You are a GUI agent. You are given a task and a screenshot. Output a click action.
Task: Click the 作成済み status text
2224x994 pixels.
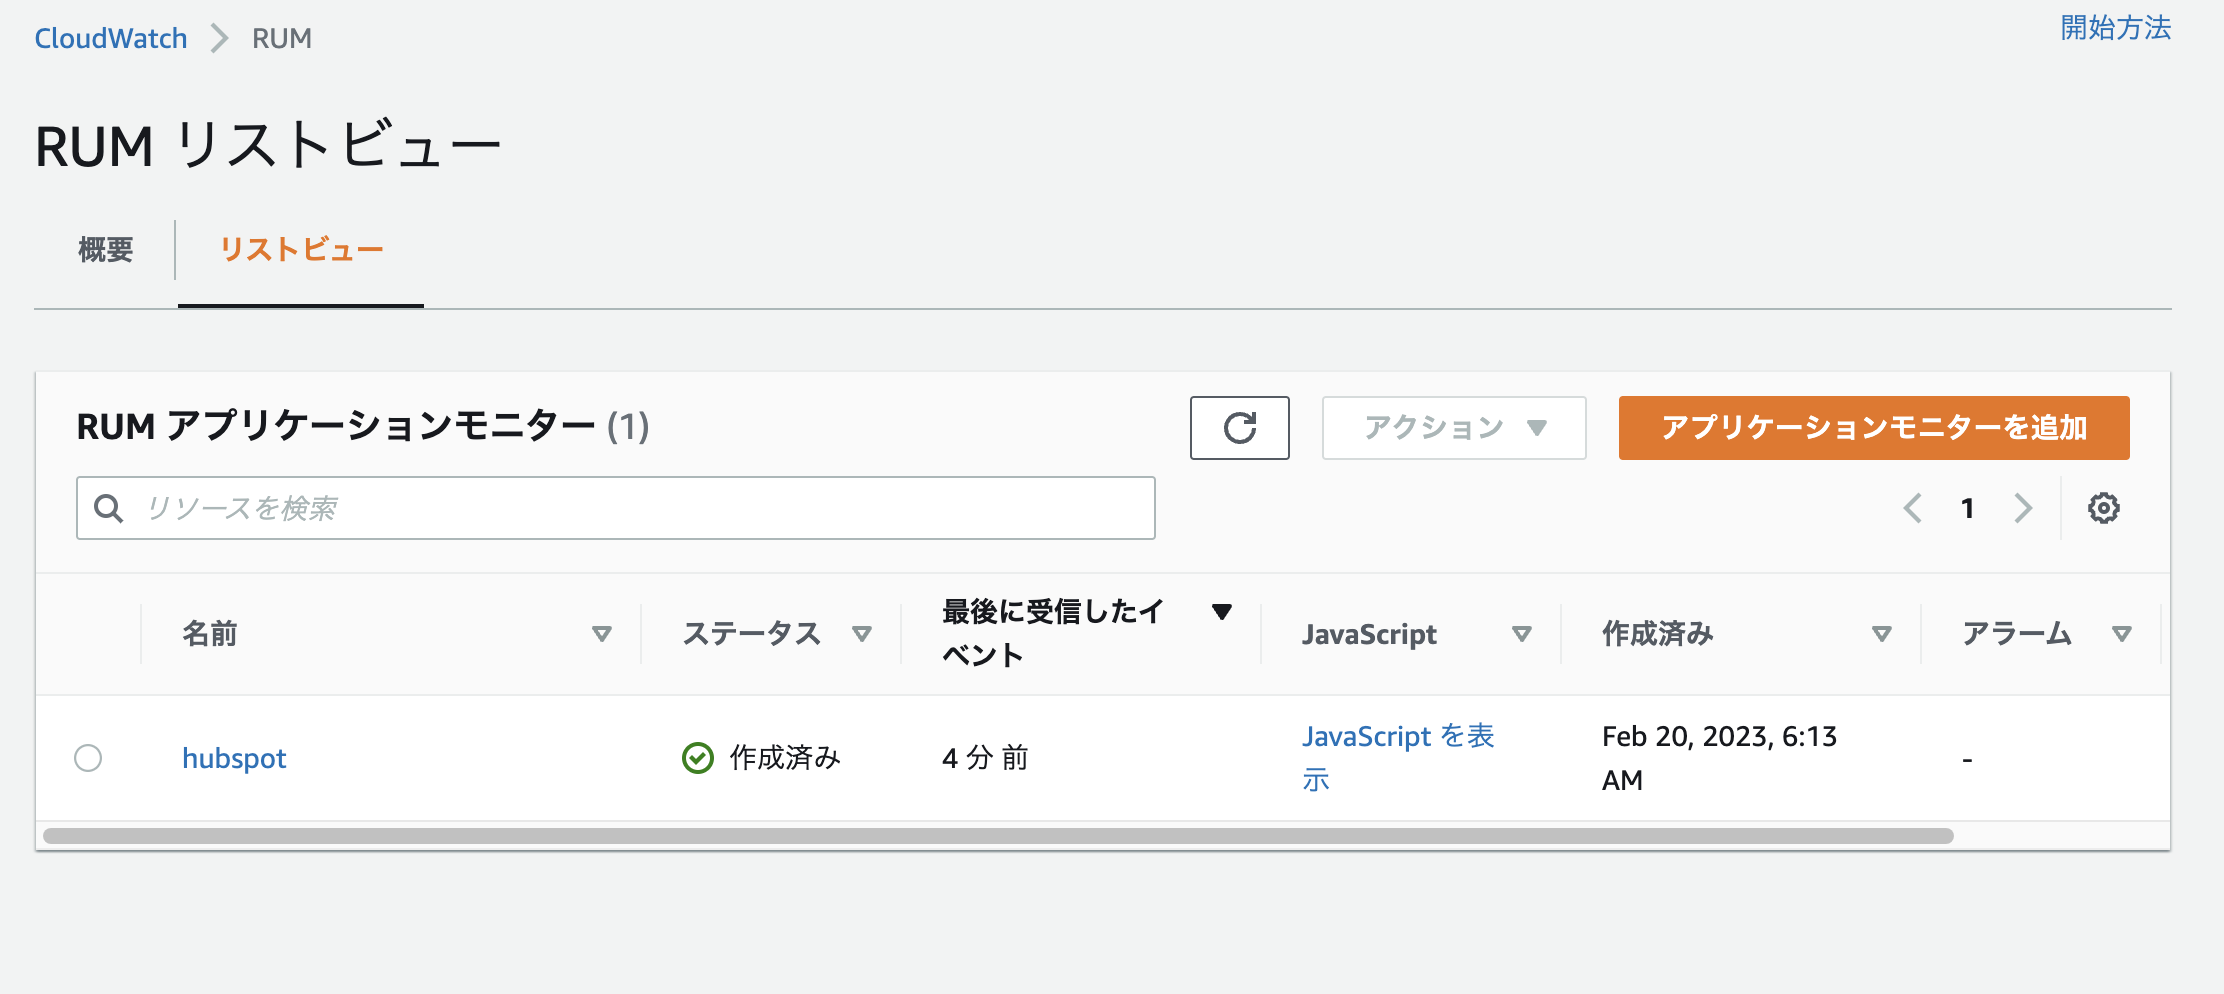point(785,758)
